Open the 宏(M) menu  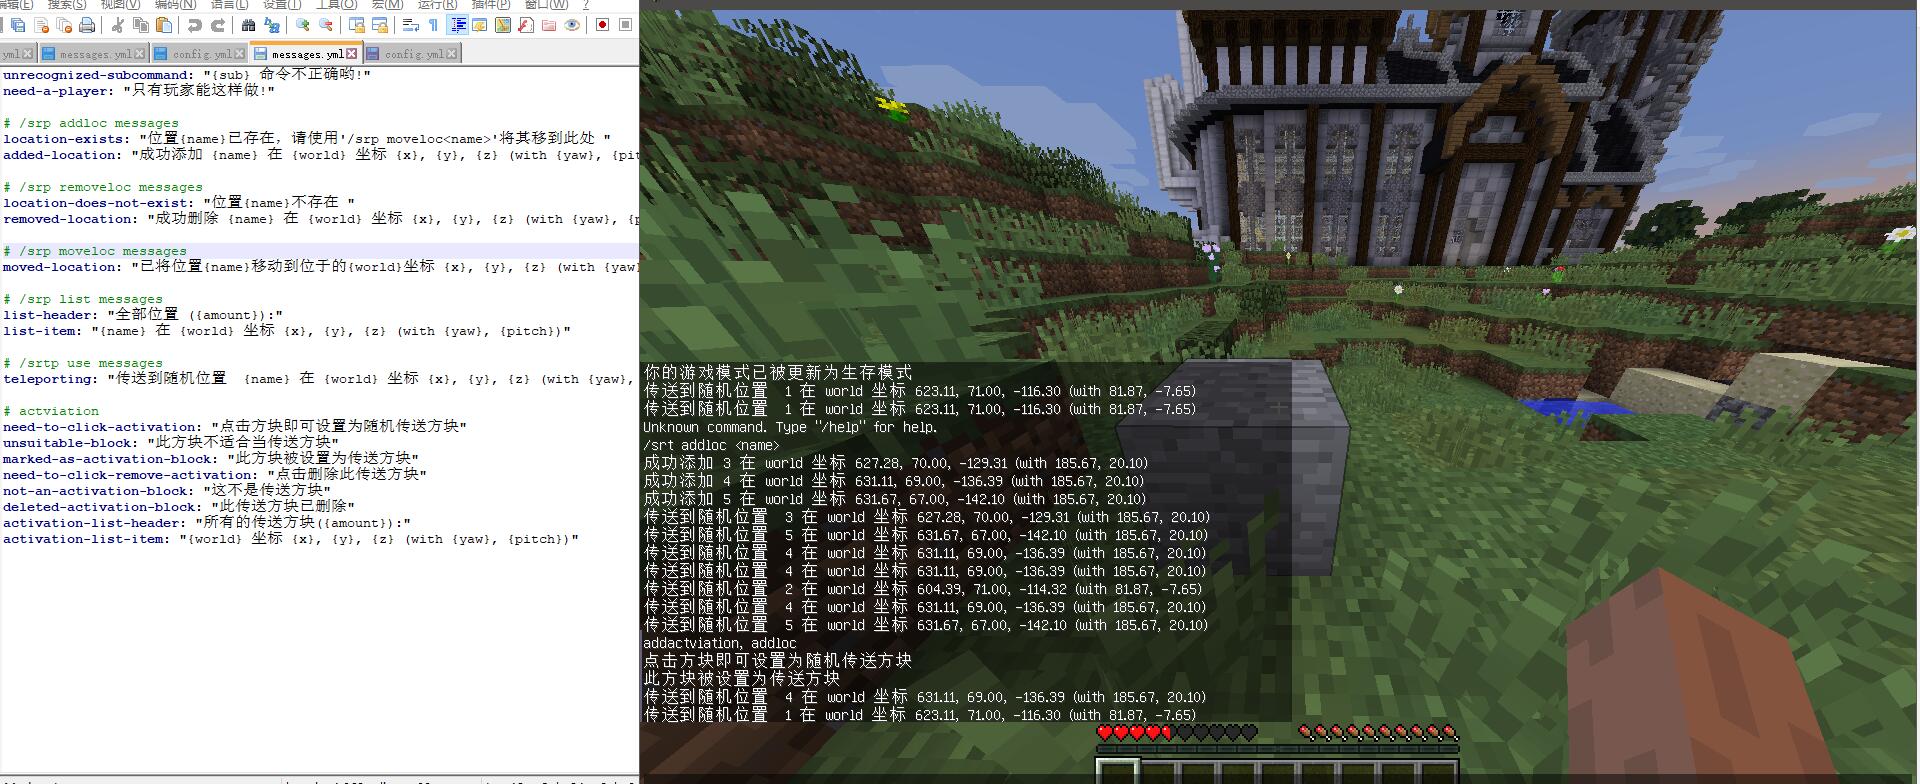point(388,5)
